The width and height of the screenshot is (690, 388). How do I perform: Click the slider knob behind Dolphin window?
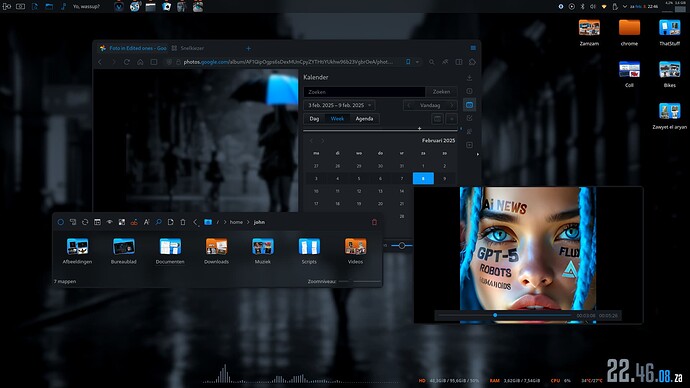coord(402,245)
